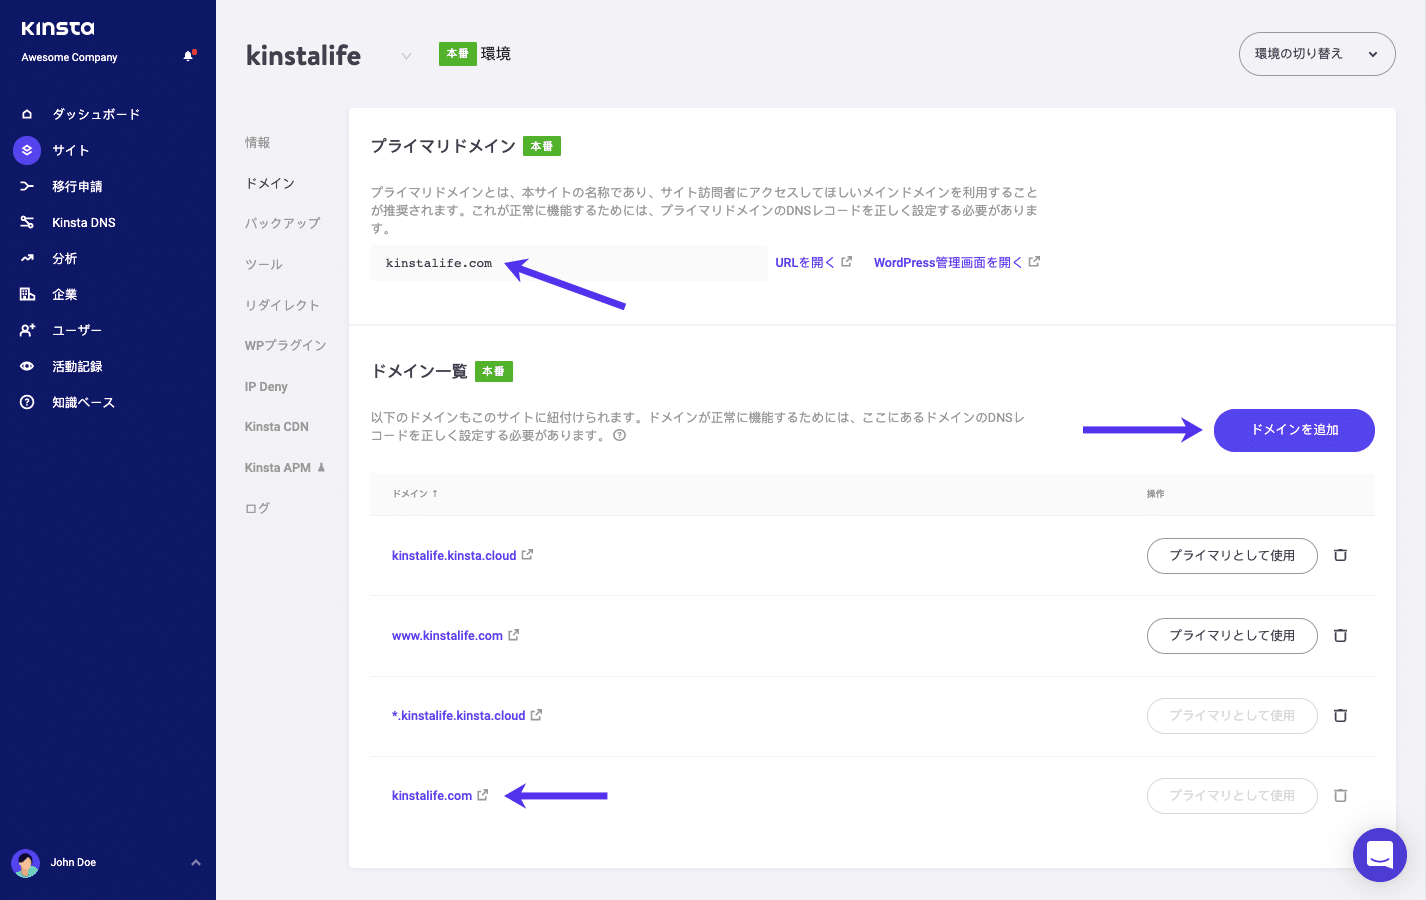The image size is (1426, 900).
Task: Open the 分析 analytics icon
Action: [25, 257]
